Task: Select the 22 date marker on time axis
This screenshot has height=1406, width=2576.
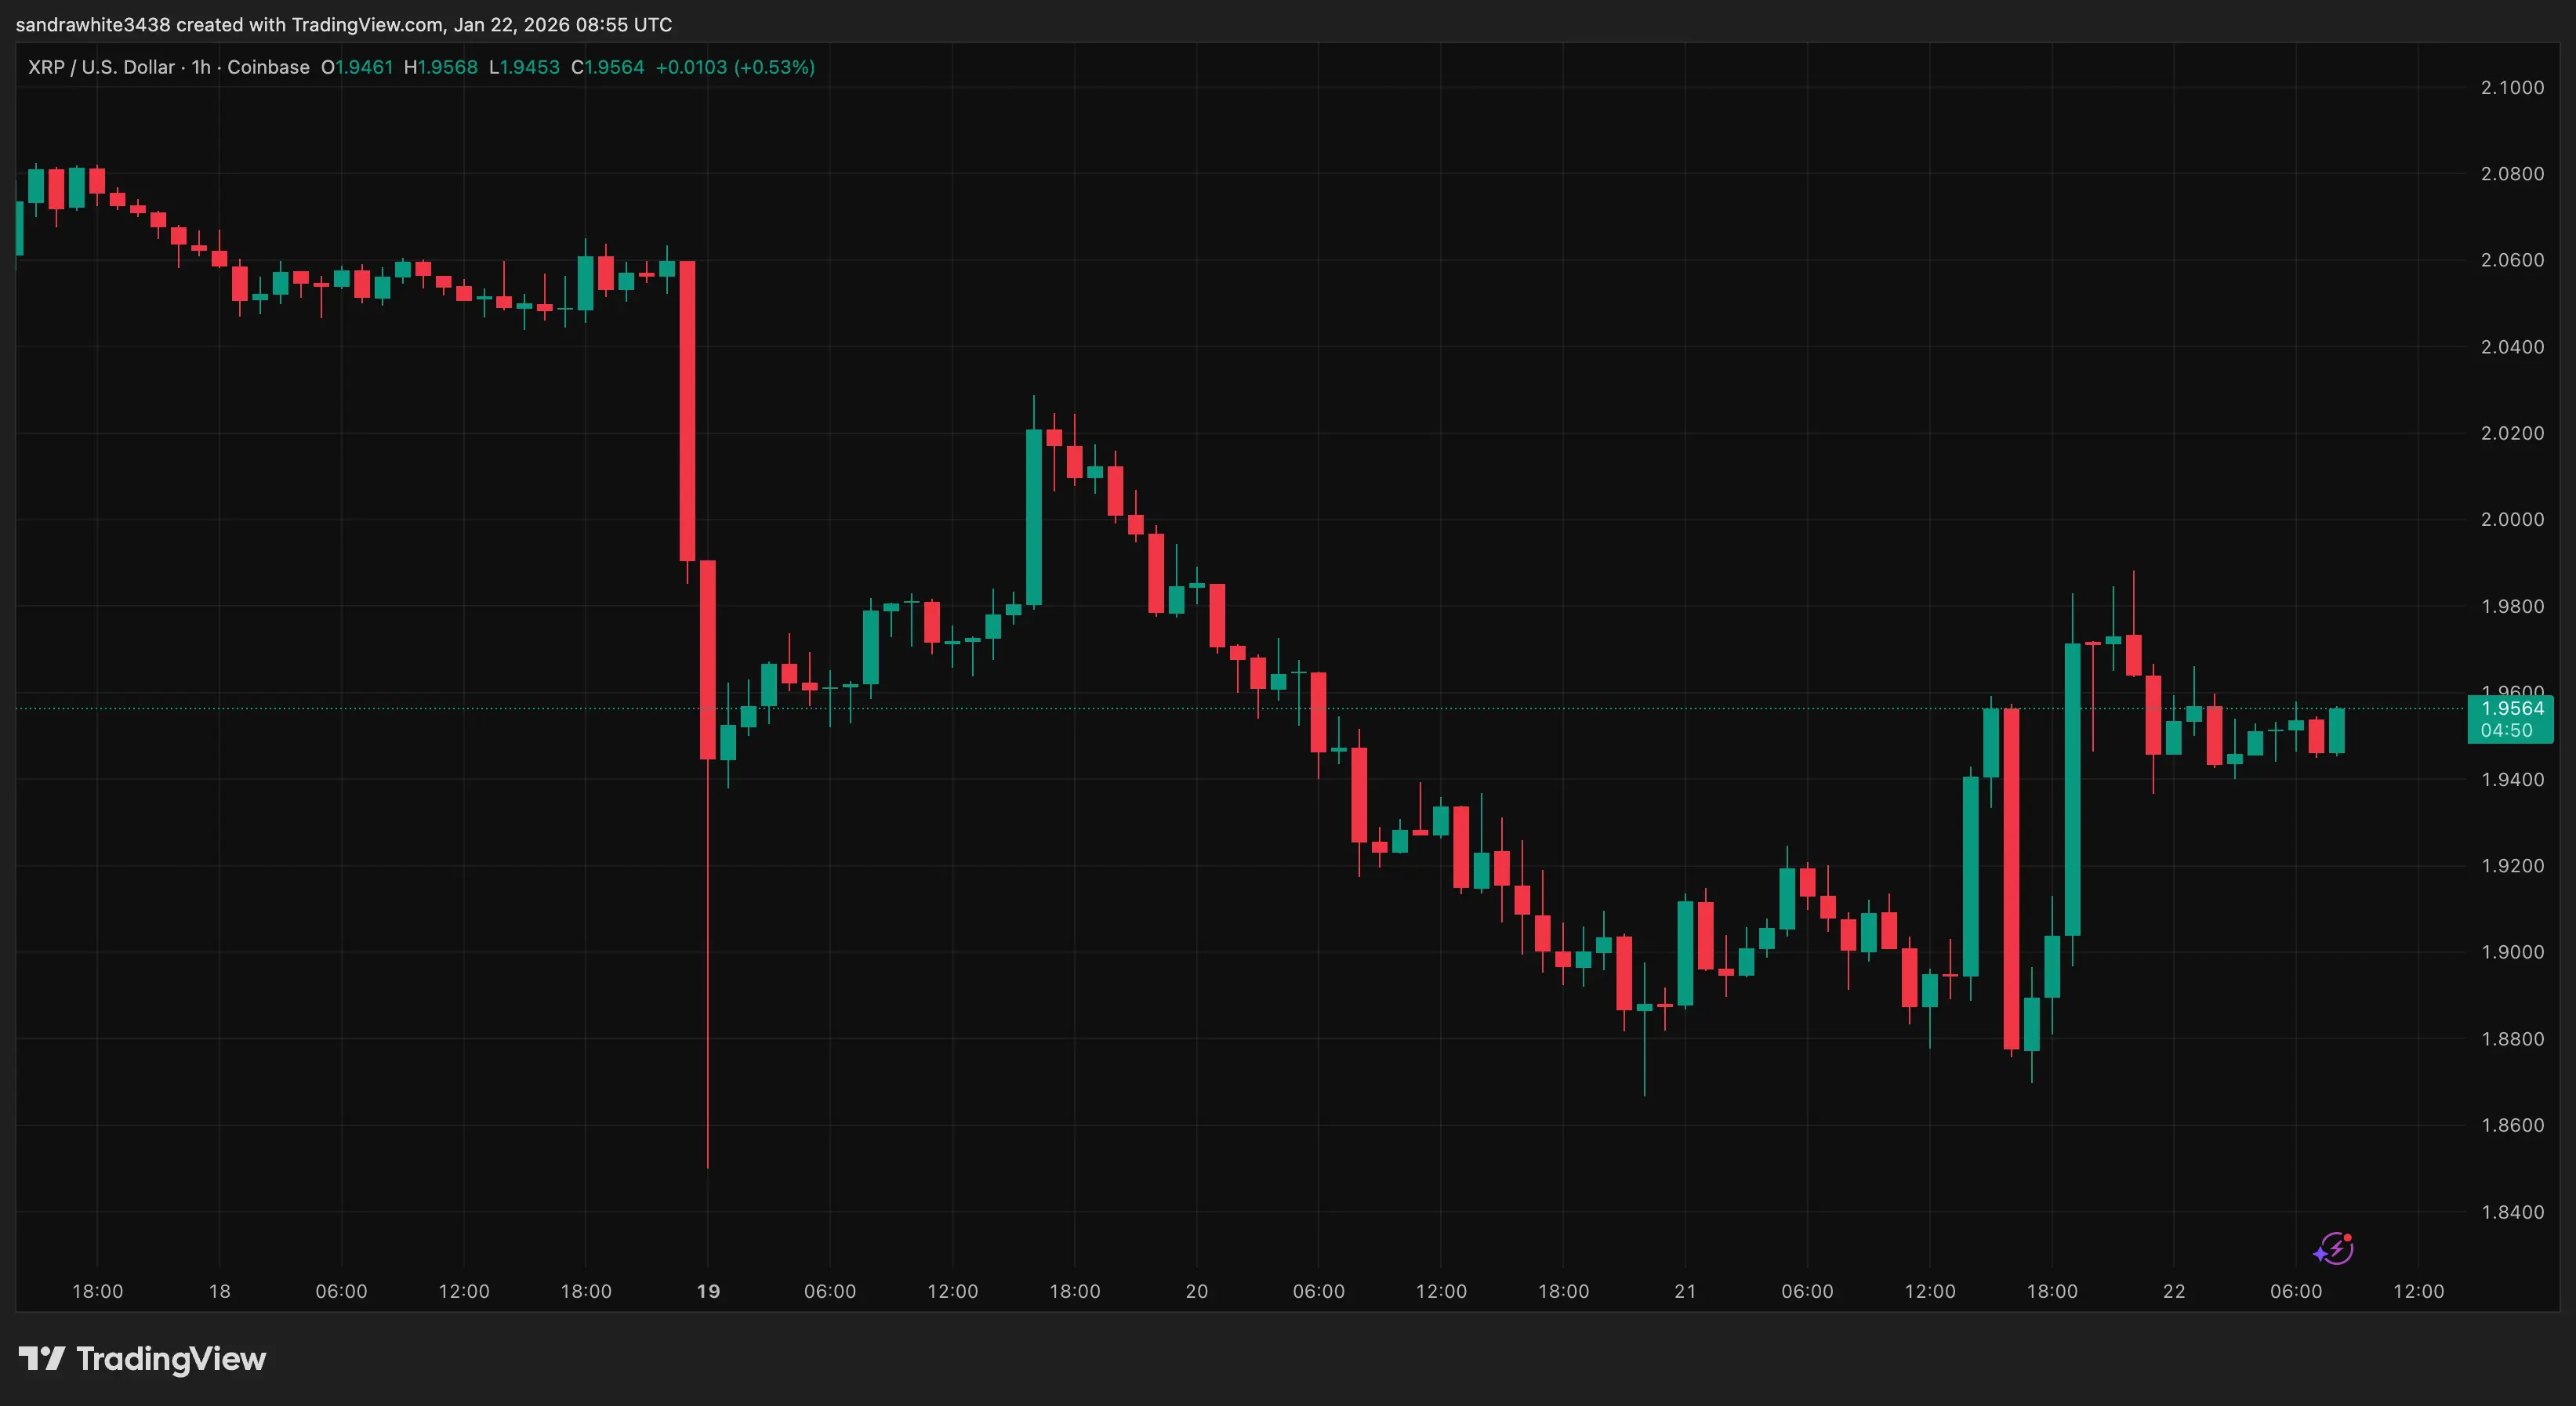Action: [x=2174, y=1291]
